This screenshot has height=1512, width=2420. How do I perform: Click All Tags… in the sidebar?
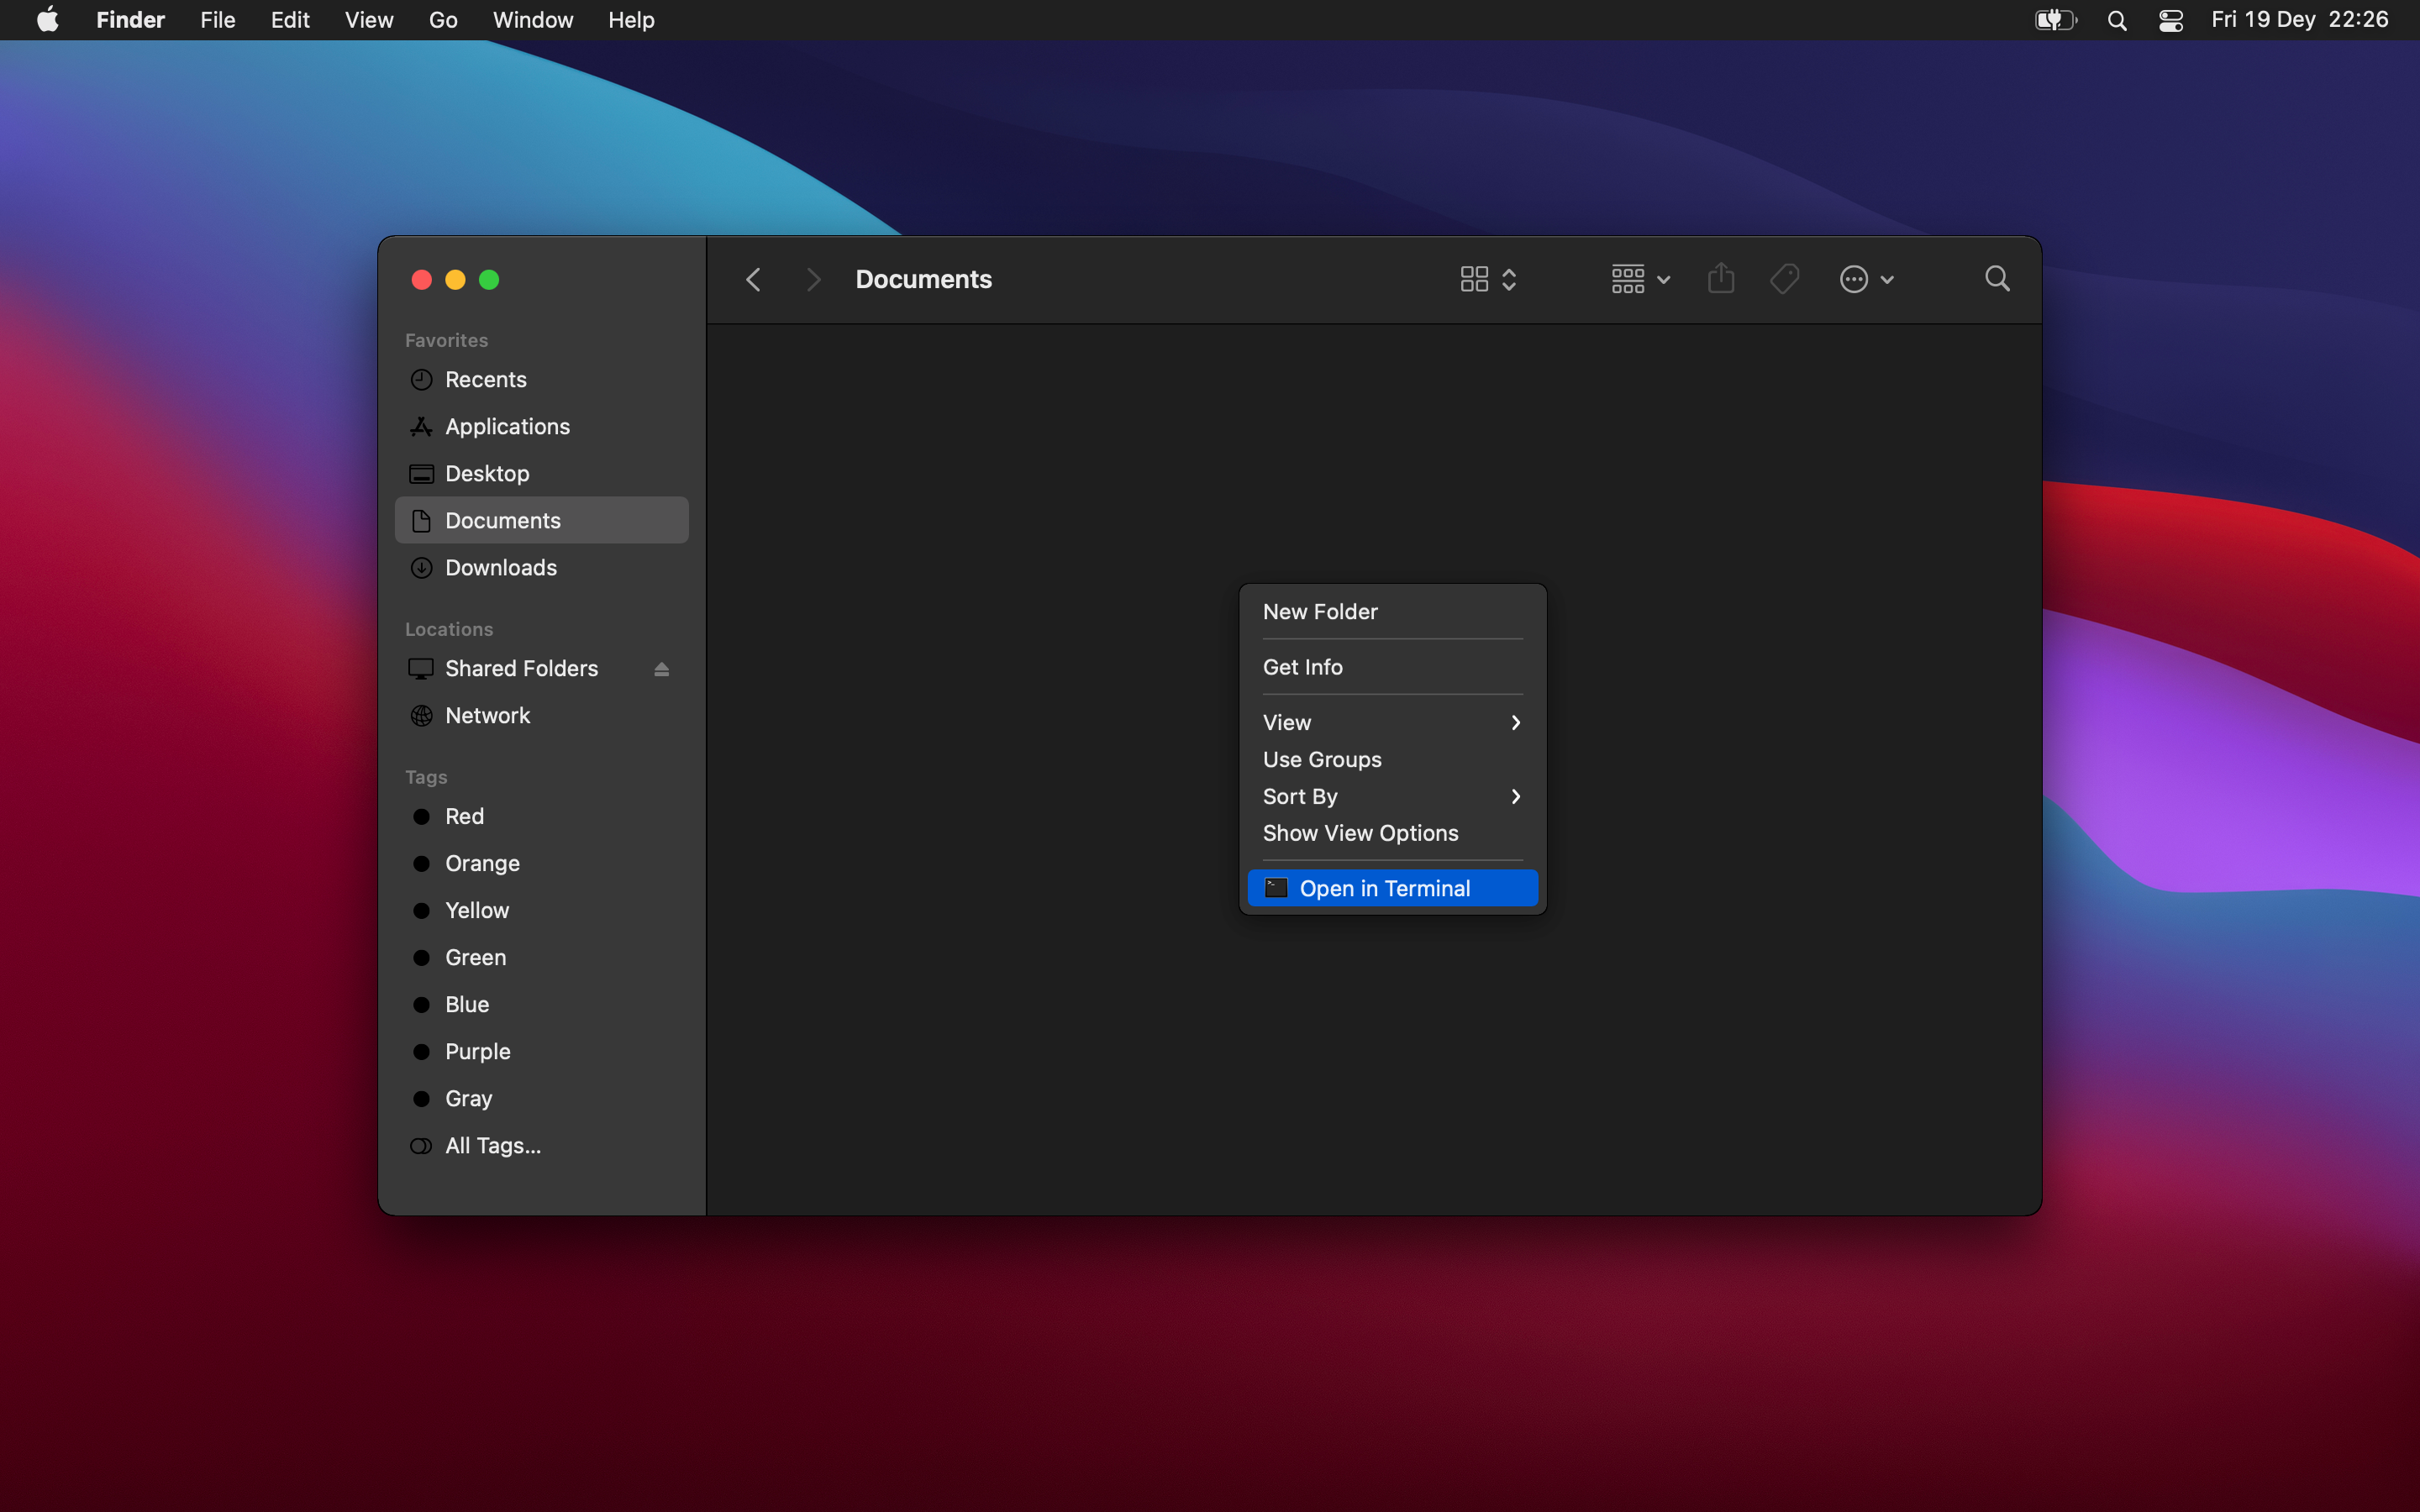point(492,1145)
